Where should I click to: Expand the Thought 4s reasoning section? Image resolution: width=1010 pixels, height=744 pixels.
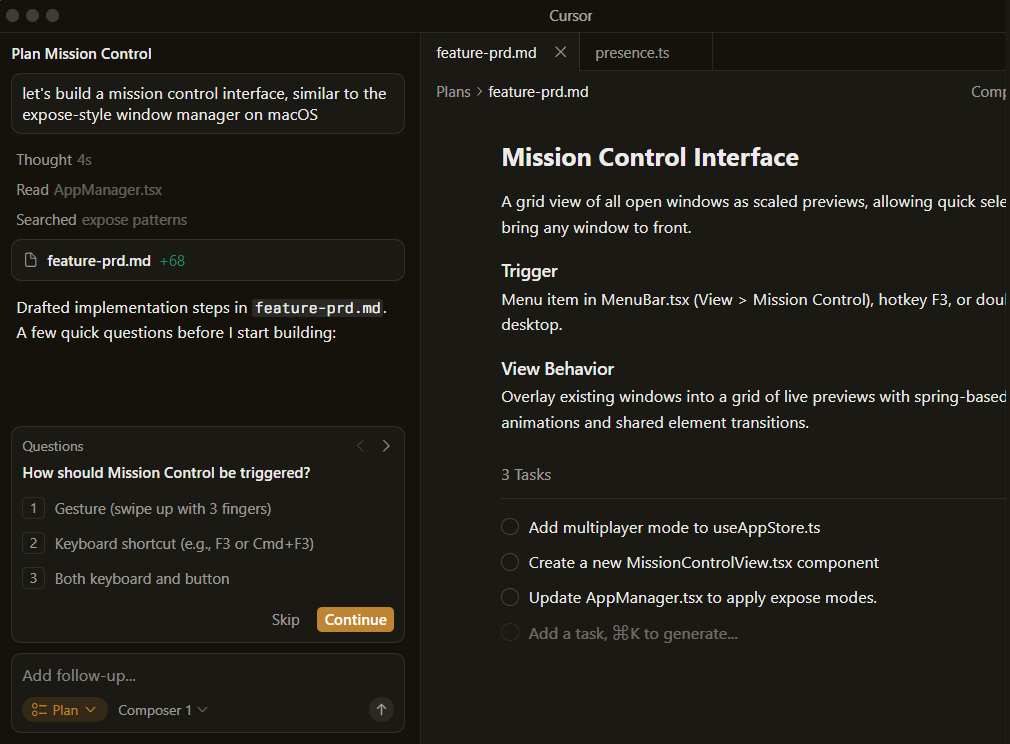coord(54,160)
